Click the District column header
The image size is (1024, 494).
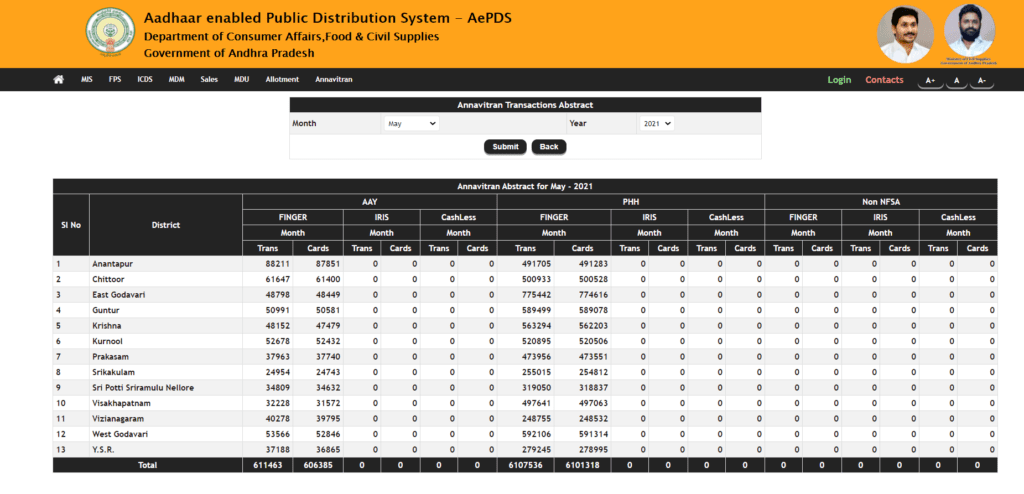[165, 225]
